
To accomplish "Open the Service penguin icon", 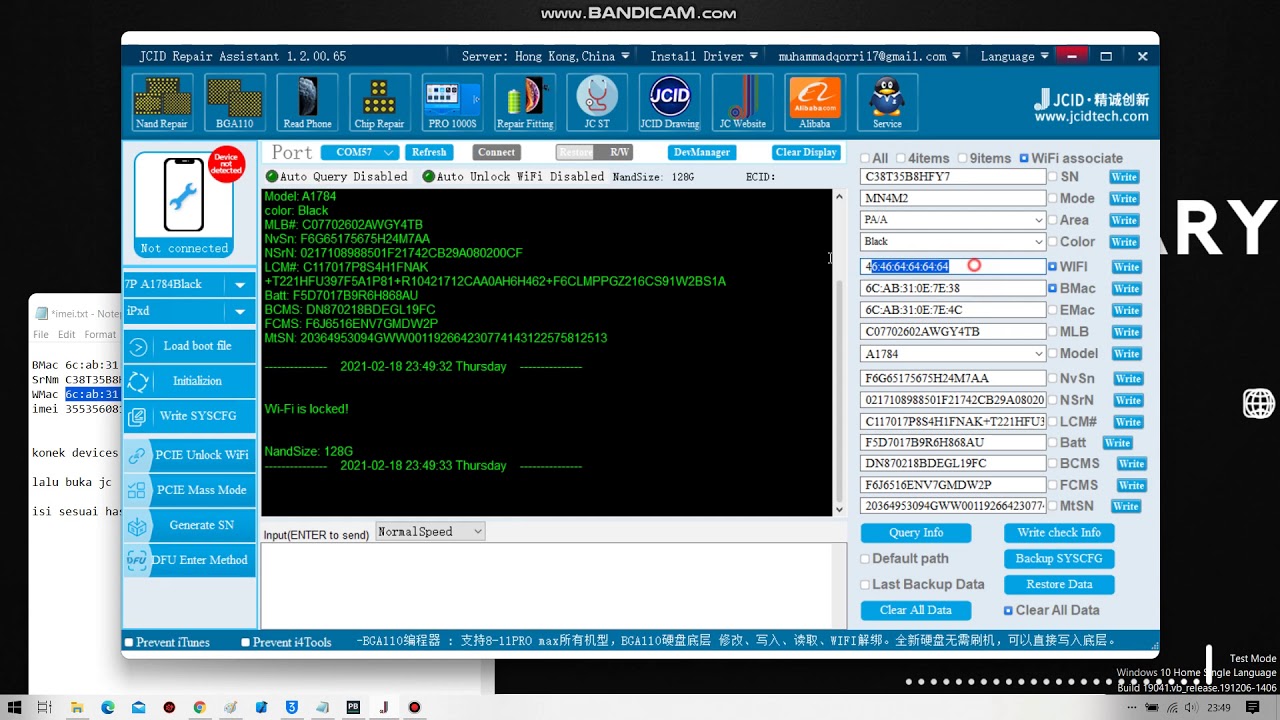I will pos(887,102).
